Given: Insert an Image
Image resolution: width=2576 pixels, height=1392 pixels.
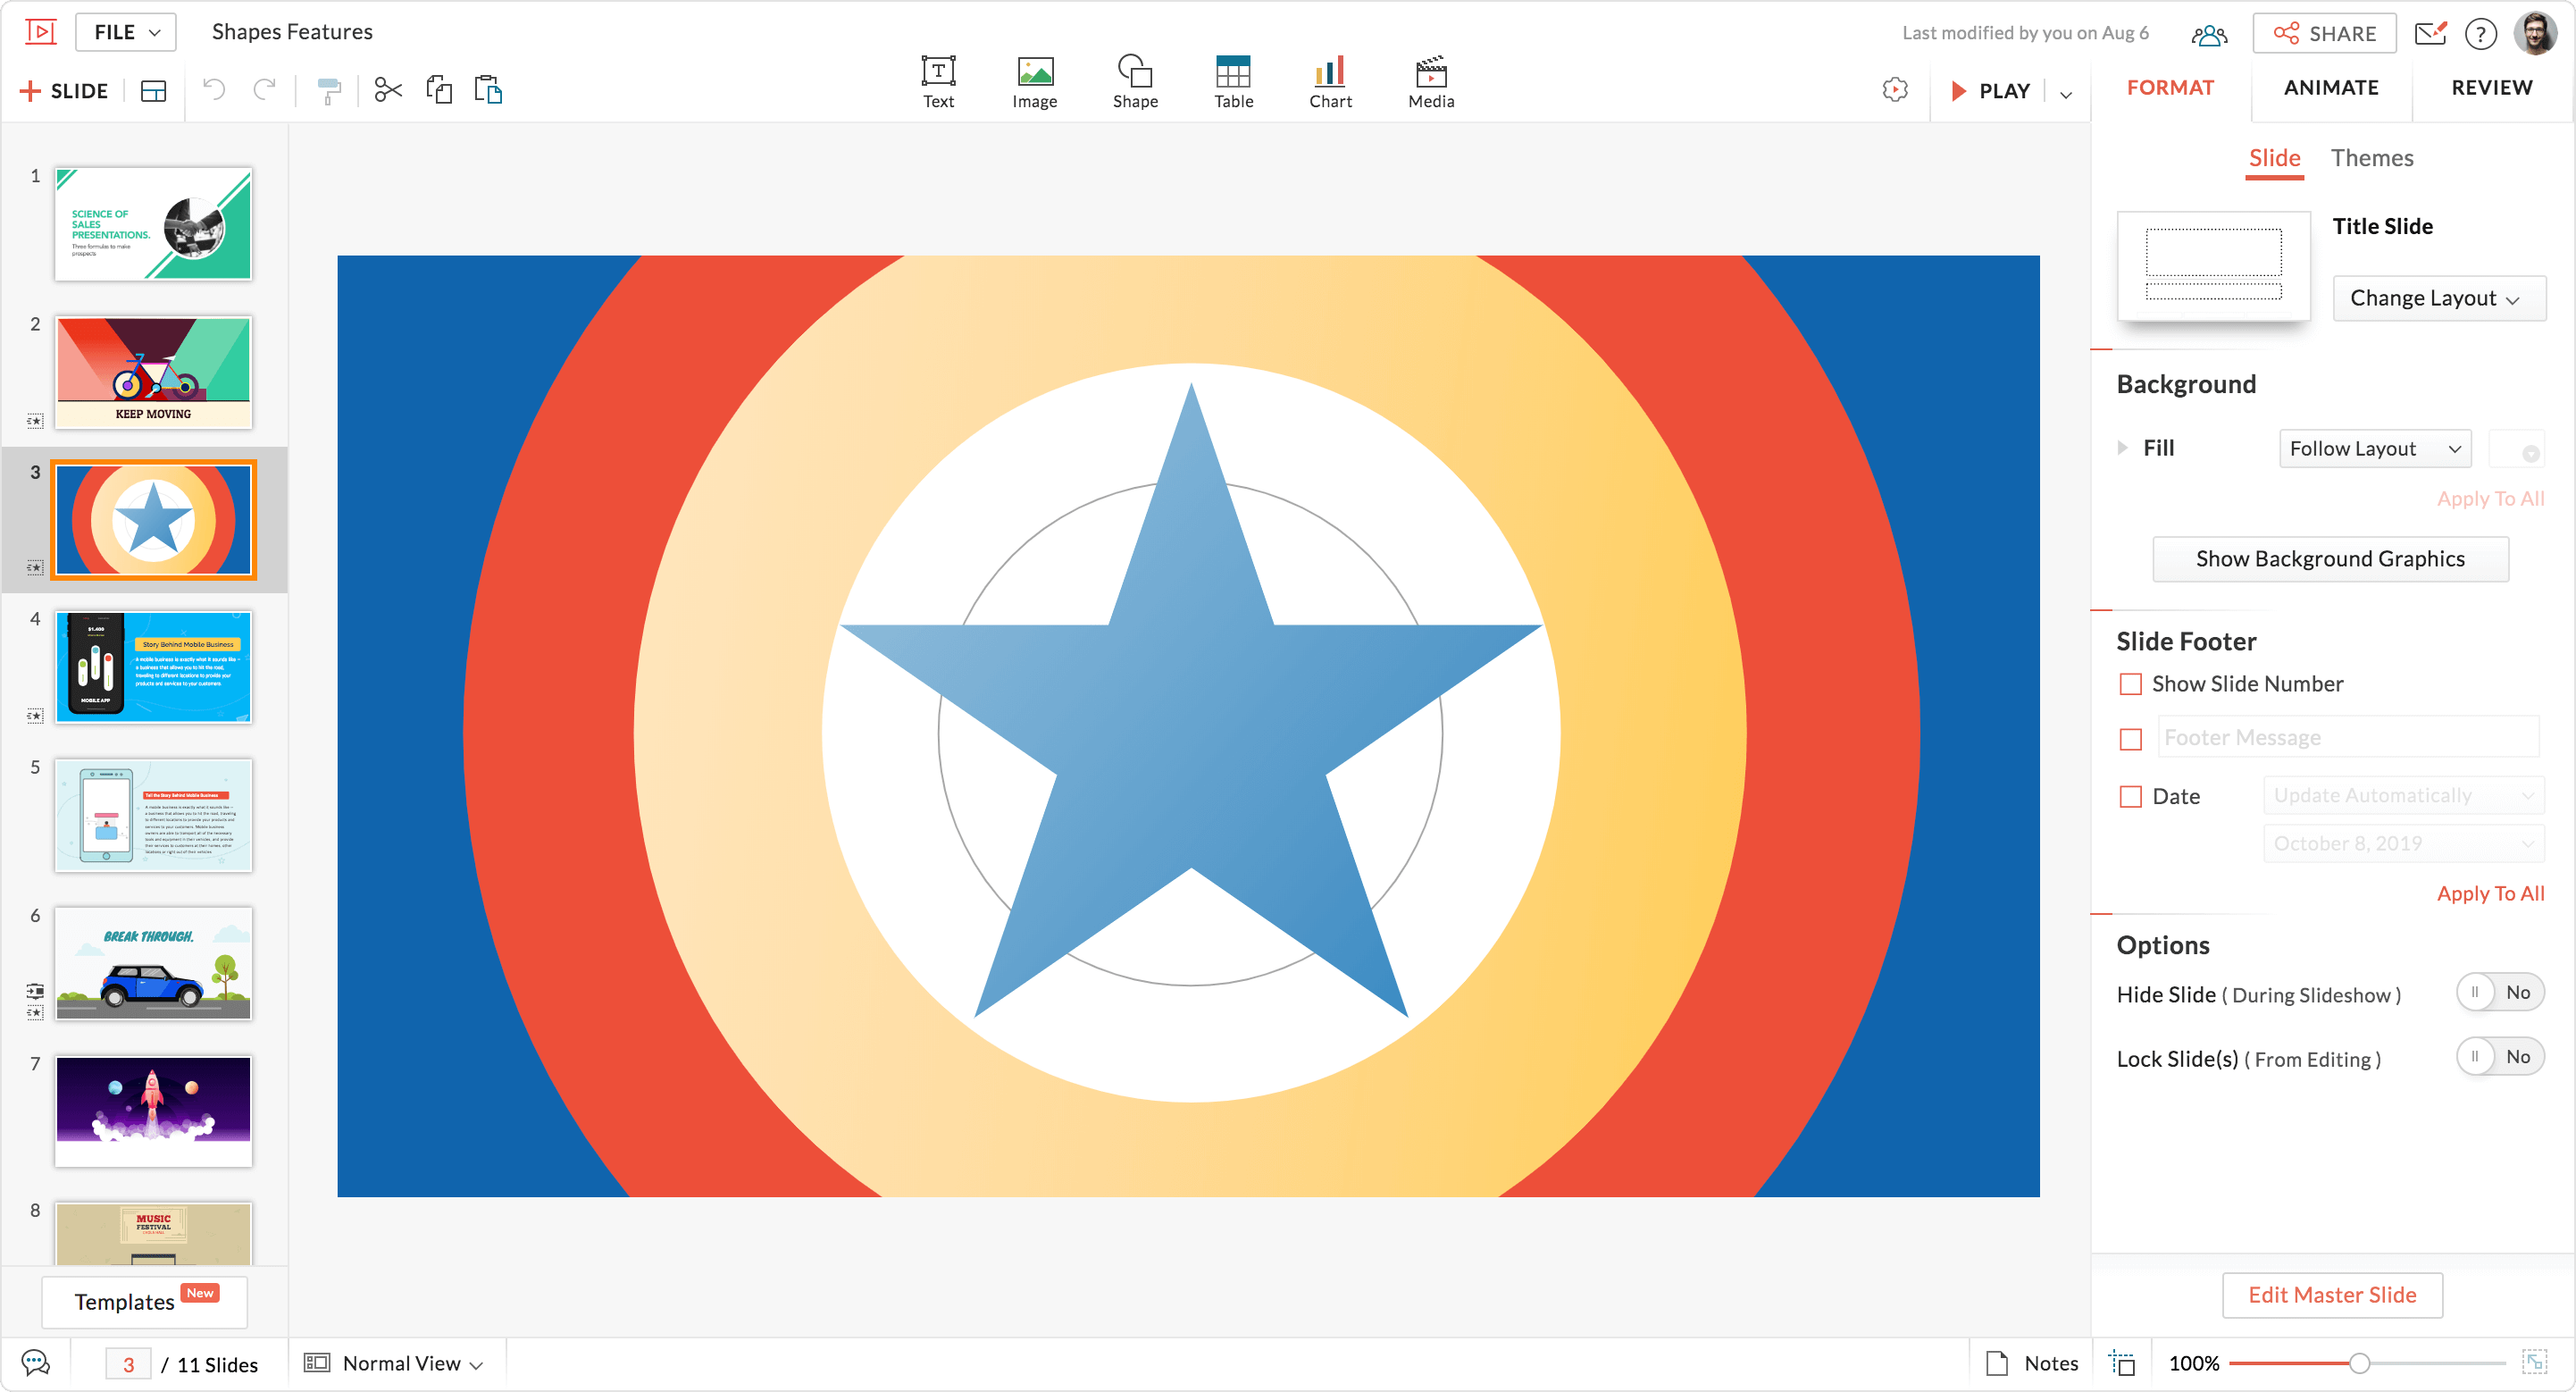Looking at the screenshot, I should pyautogui.click(x=1035, y=82).
